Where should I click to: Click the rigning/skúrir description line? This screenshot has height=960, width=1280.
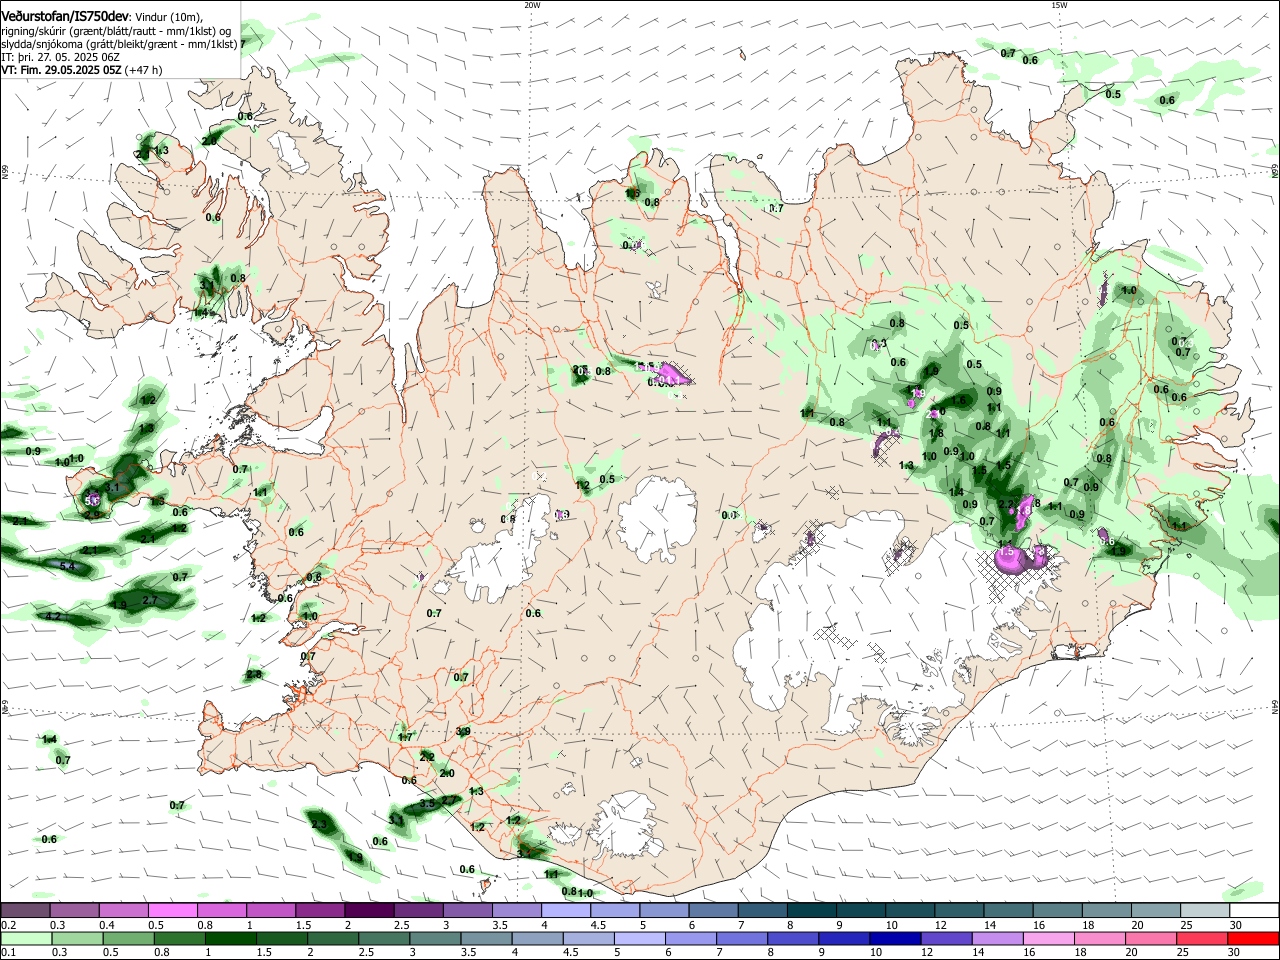(x=116, y=31)
